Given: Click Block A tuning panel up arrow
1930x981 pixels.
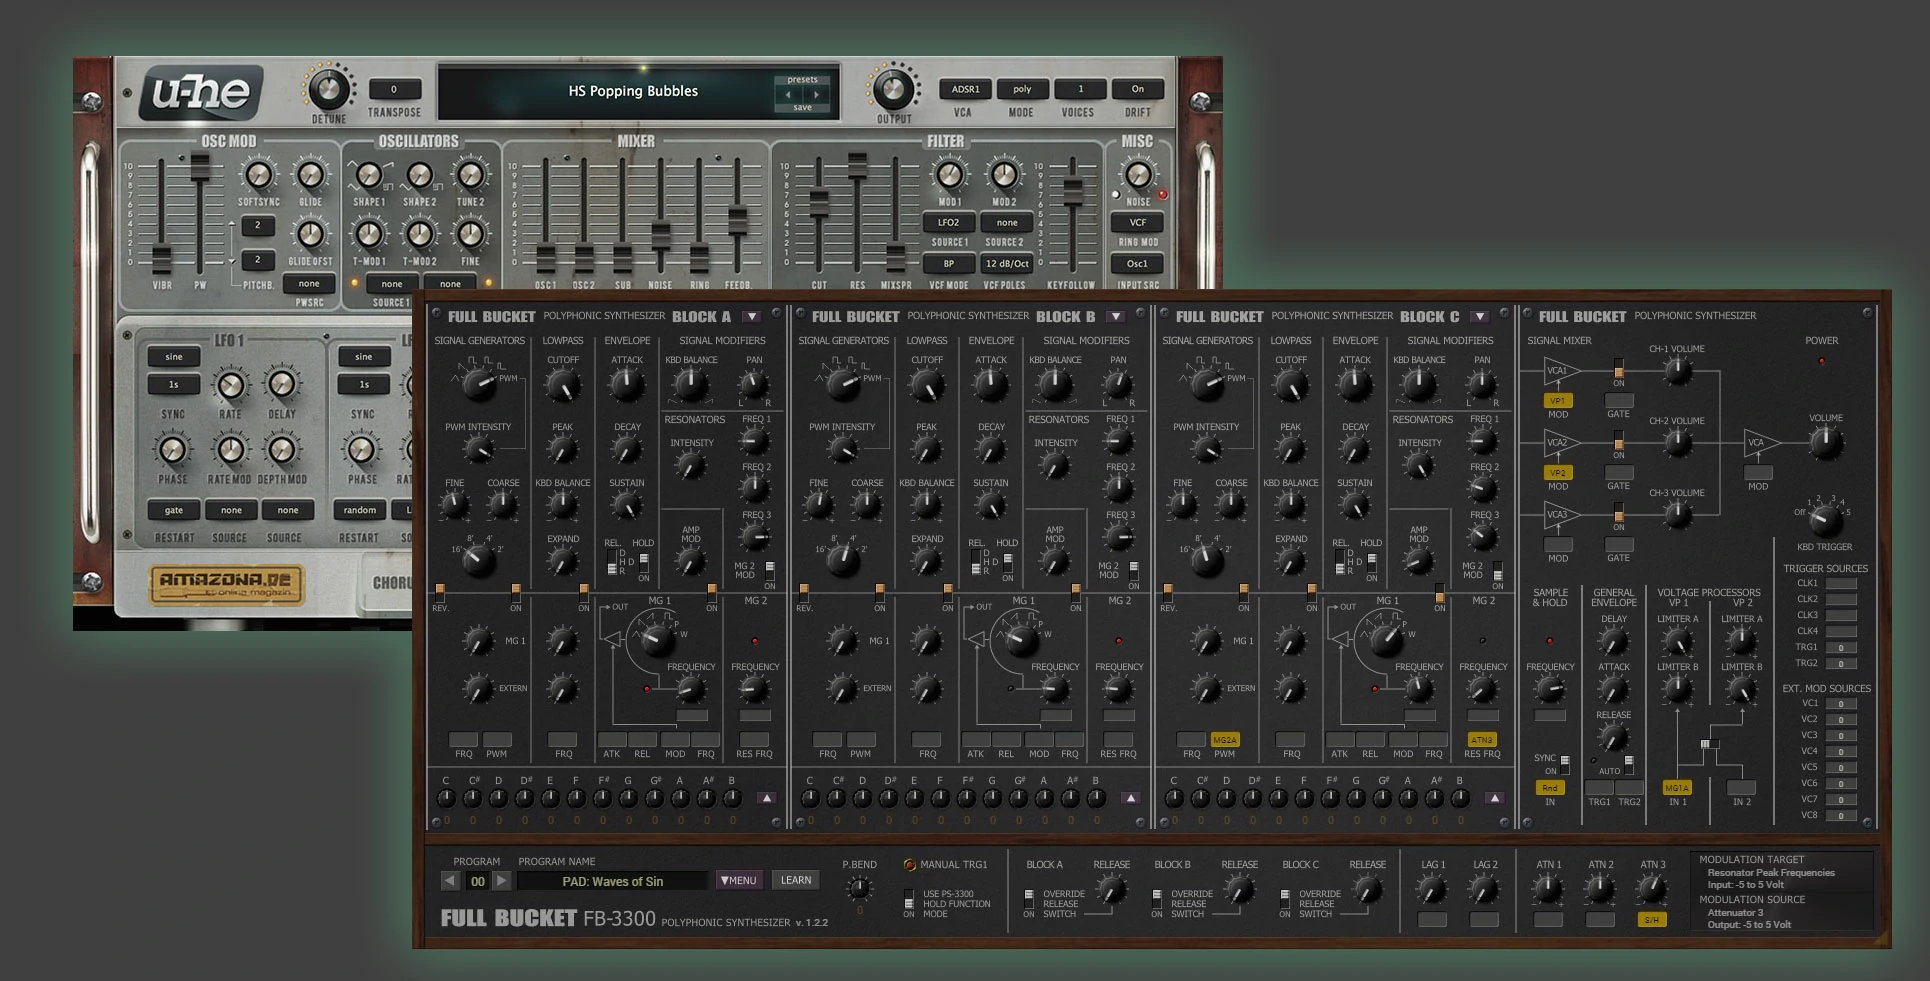Looking at the screenshot, I should [767, 798].
